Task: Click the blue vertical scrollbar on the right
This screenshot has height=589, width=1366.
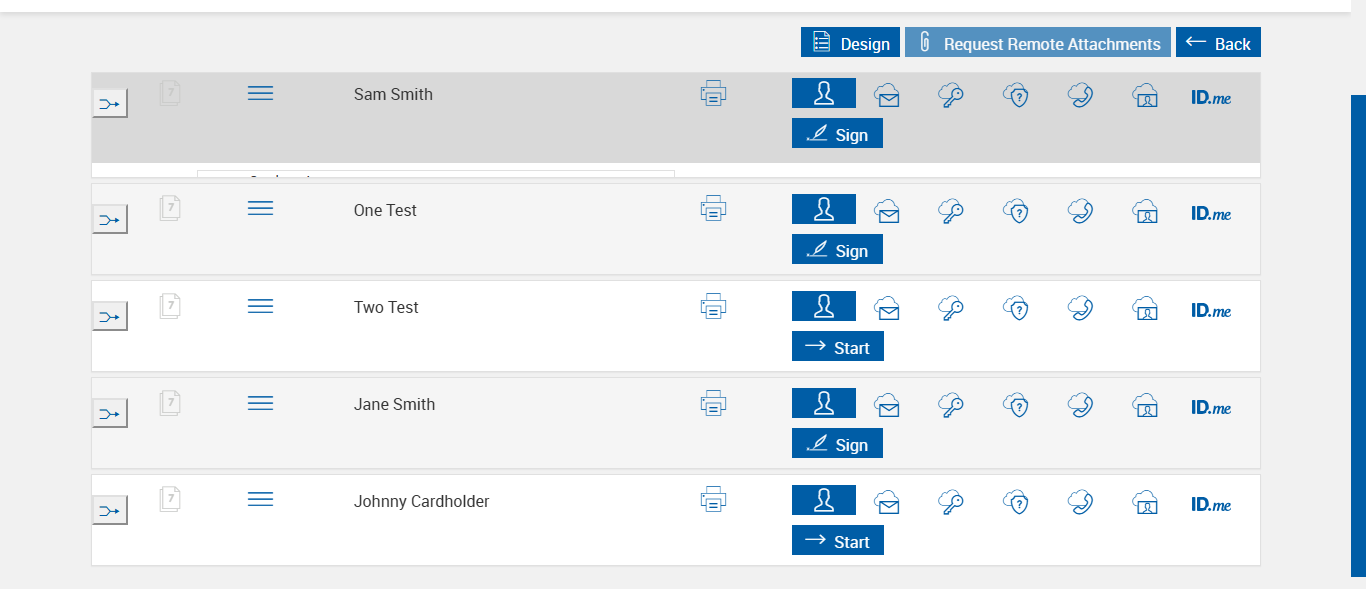Action: [x=1358, y=335]
